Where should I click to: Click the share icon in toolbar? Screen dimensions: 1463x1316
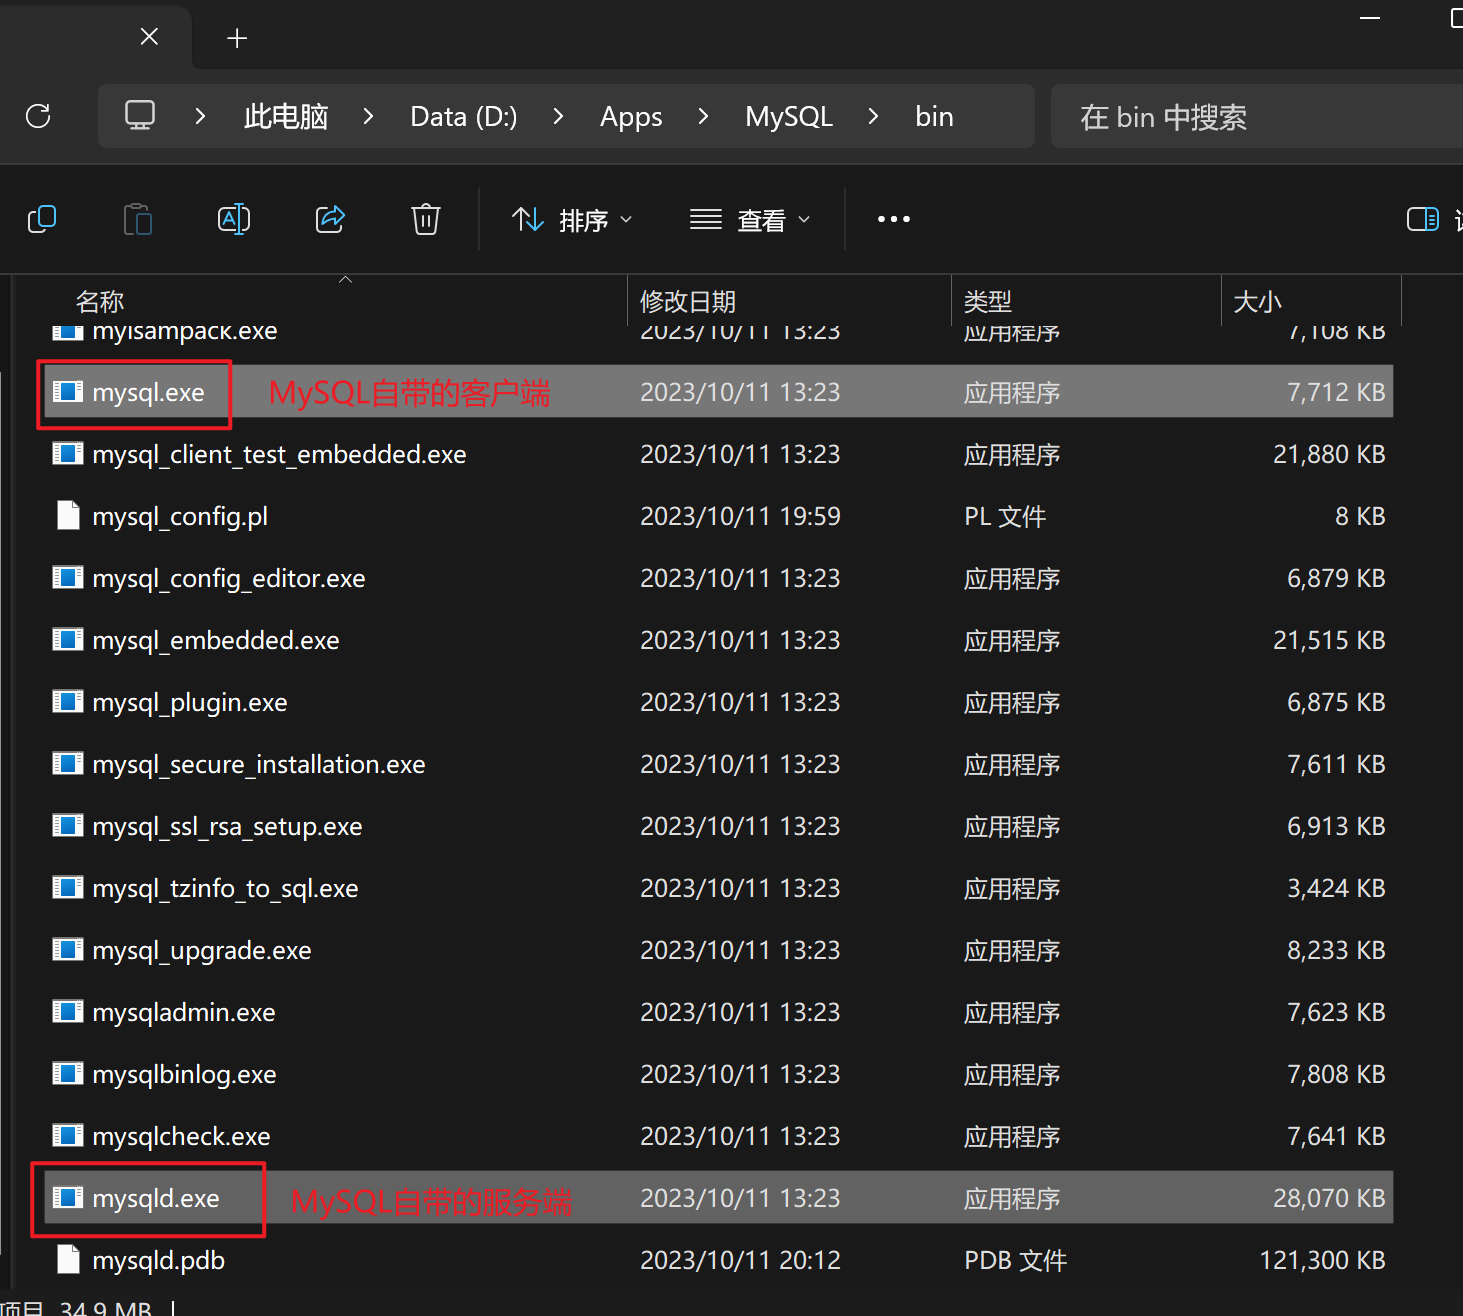click(330, 219)
